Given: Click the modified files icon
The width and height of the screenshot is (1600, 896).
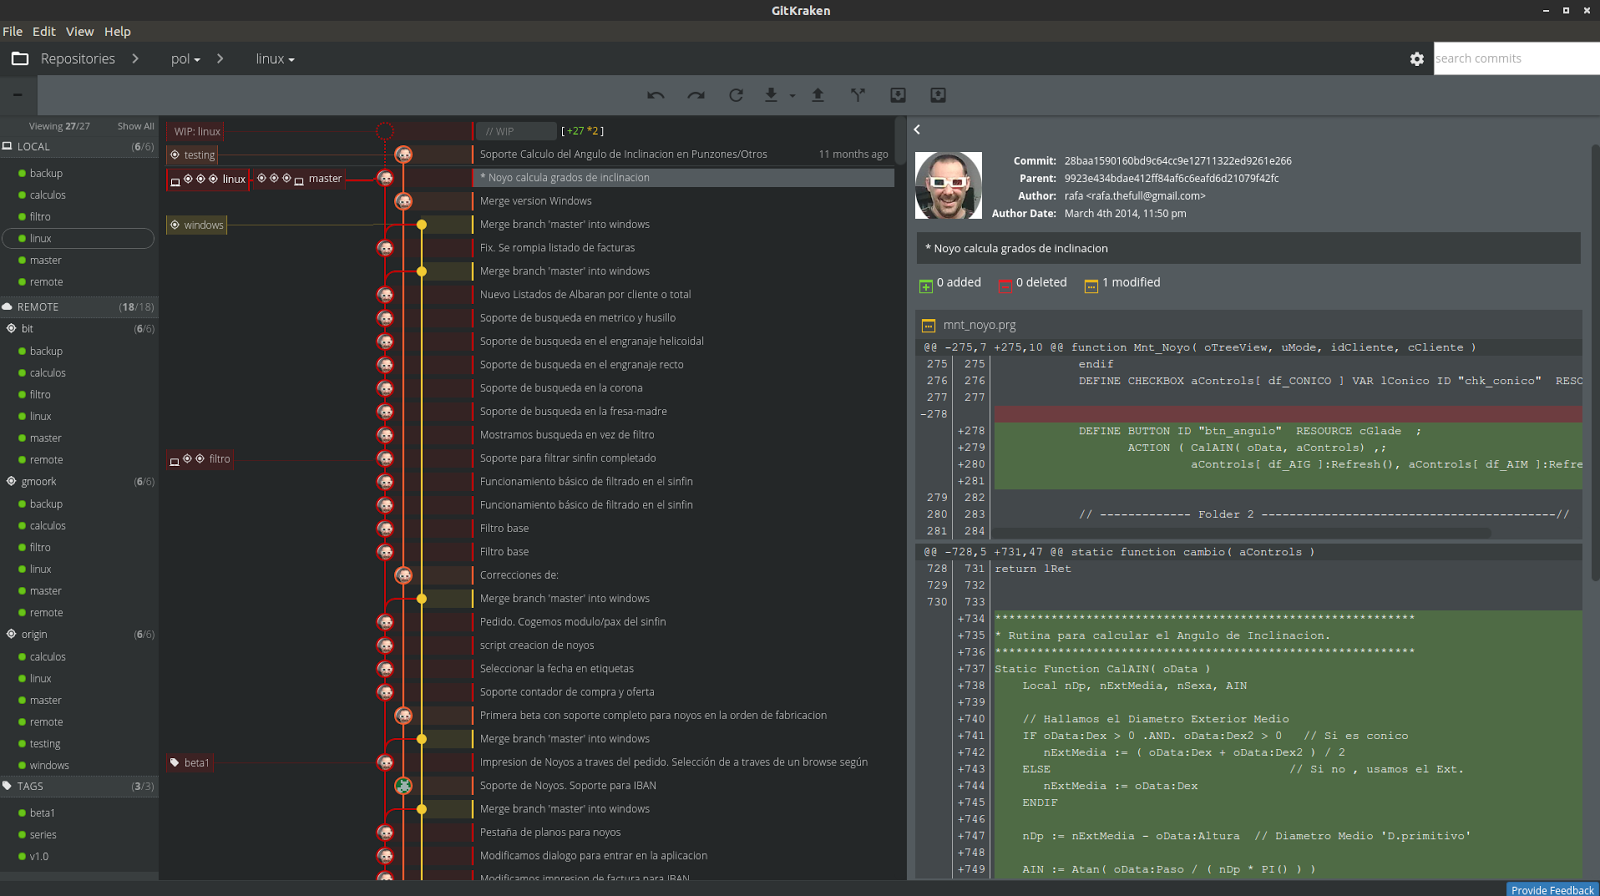Looking at the screenshot, I should tap(1091, 285).
